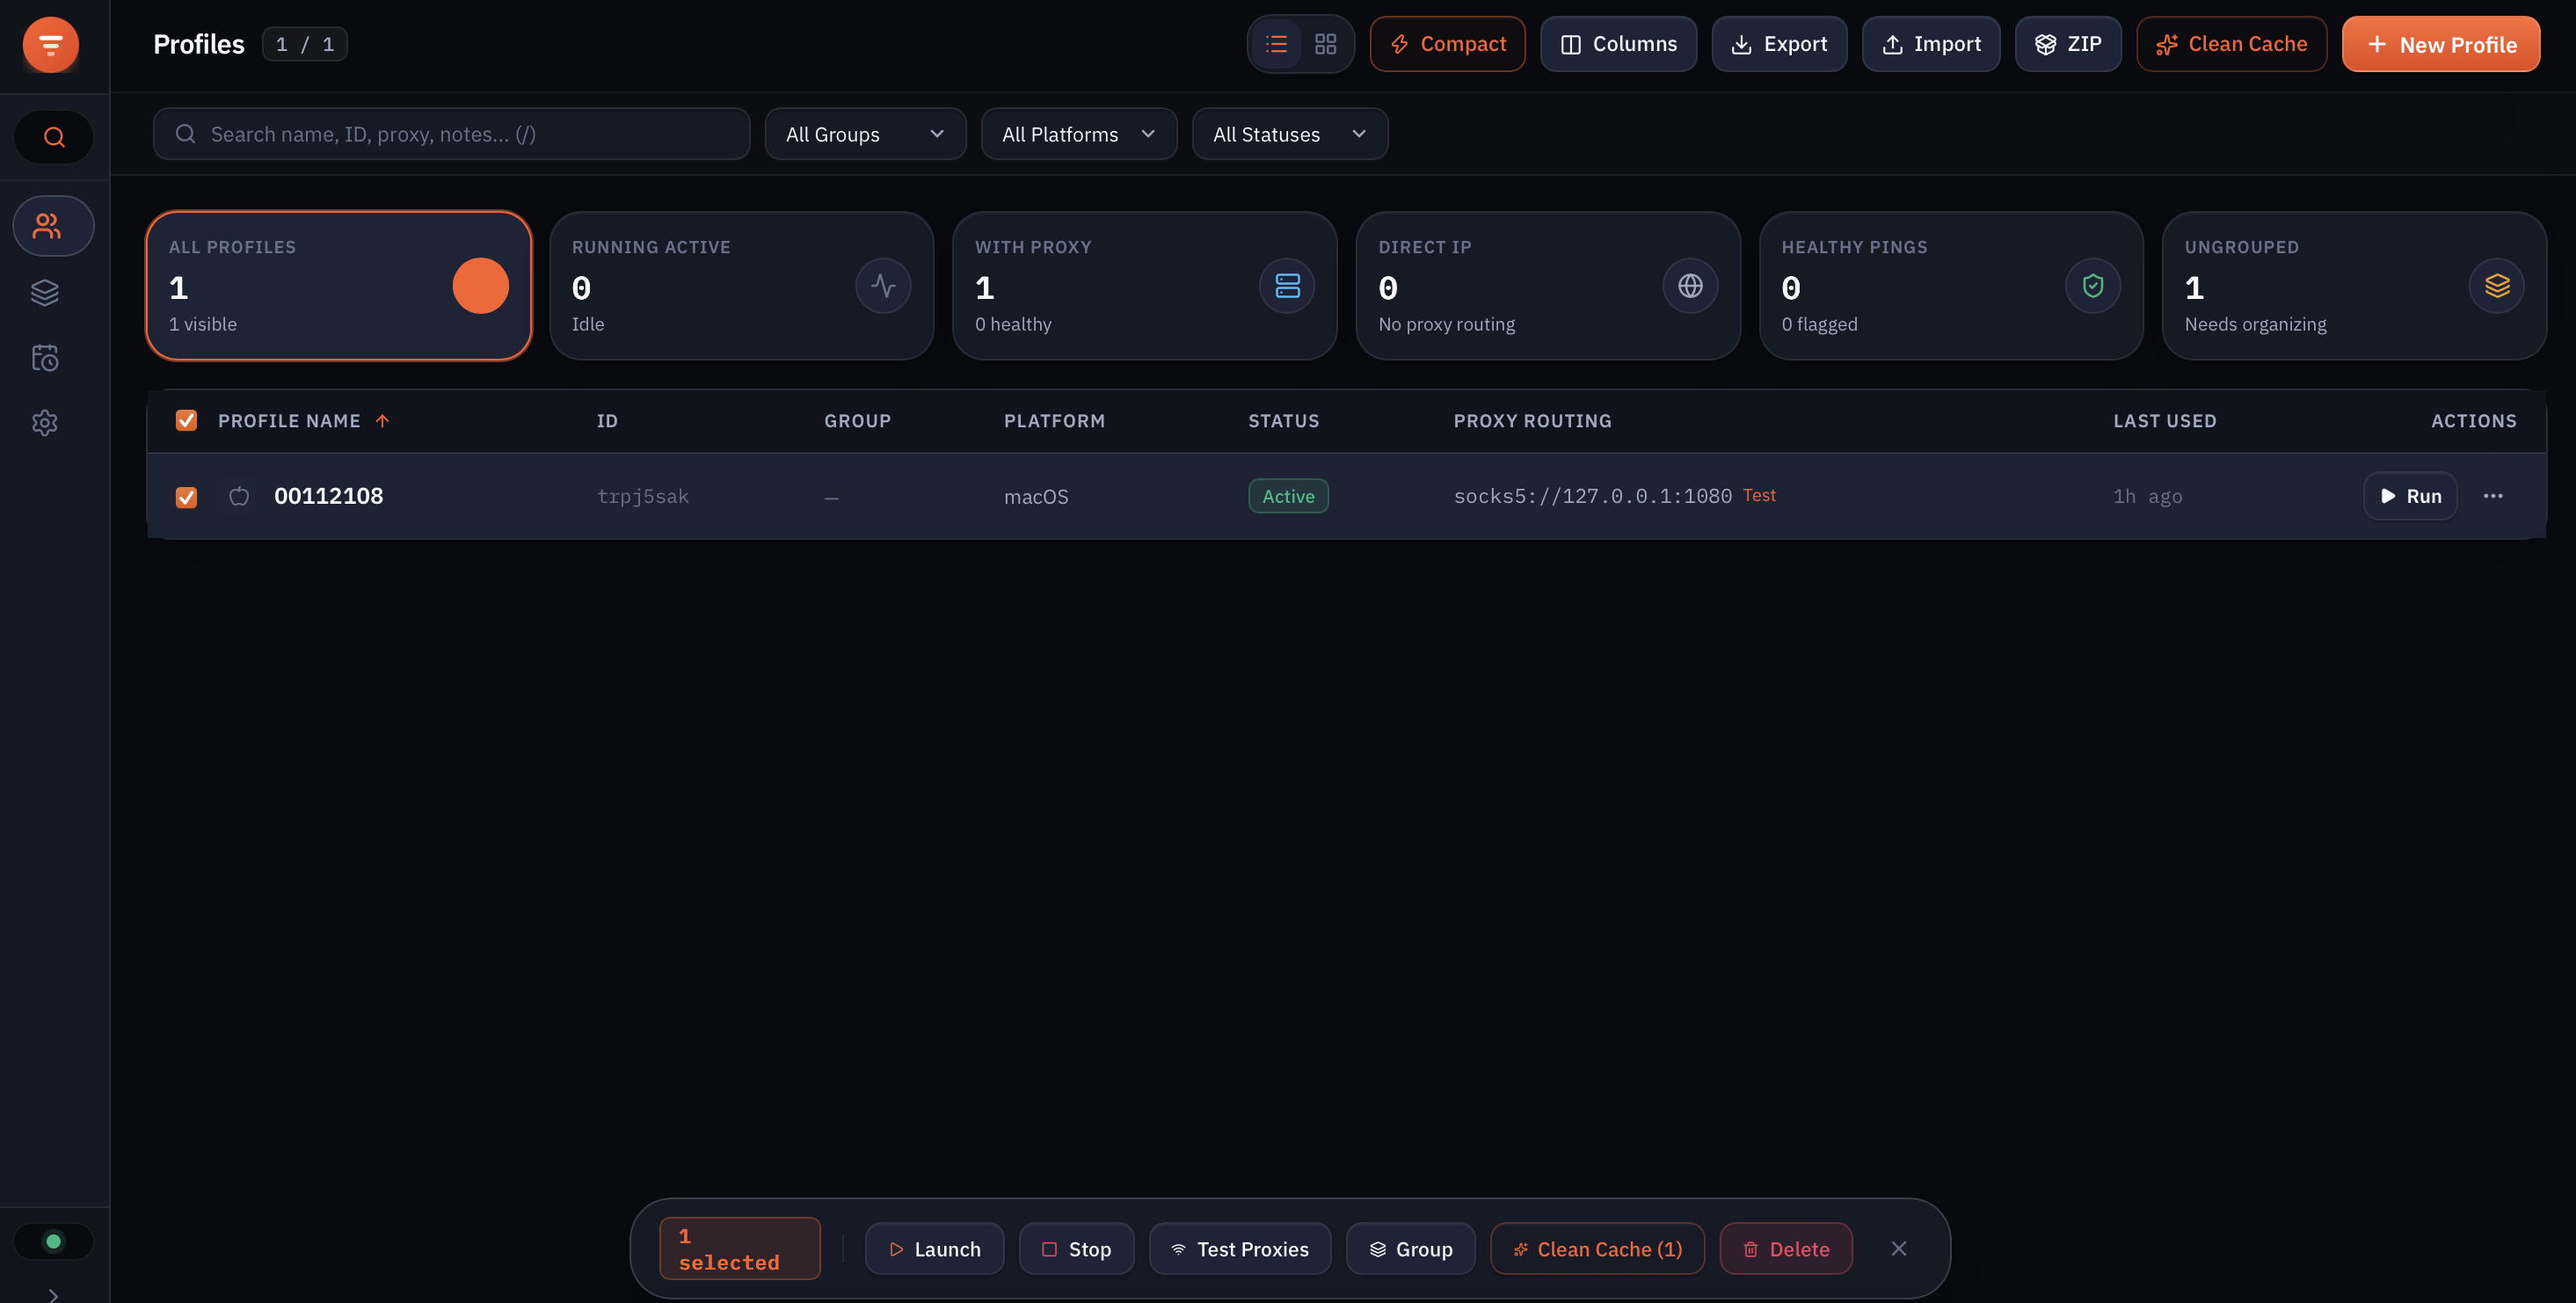Close the bulk selection bar
This screenshot has width=2576, height=1303.
(x=1899, y=1248)
